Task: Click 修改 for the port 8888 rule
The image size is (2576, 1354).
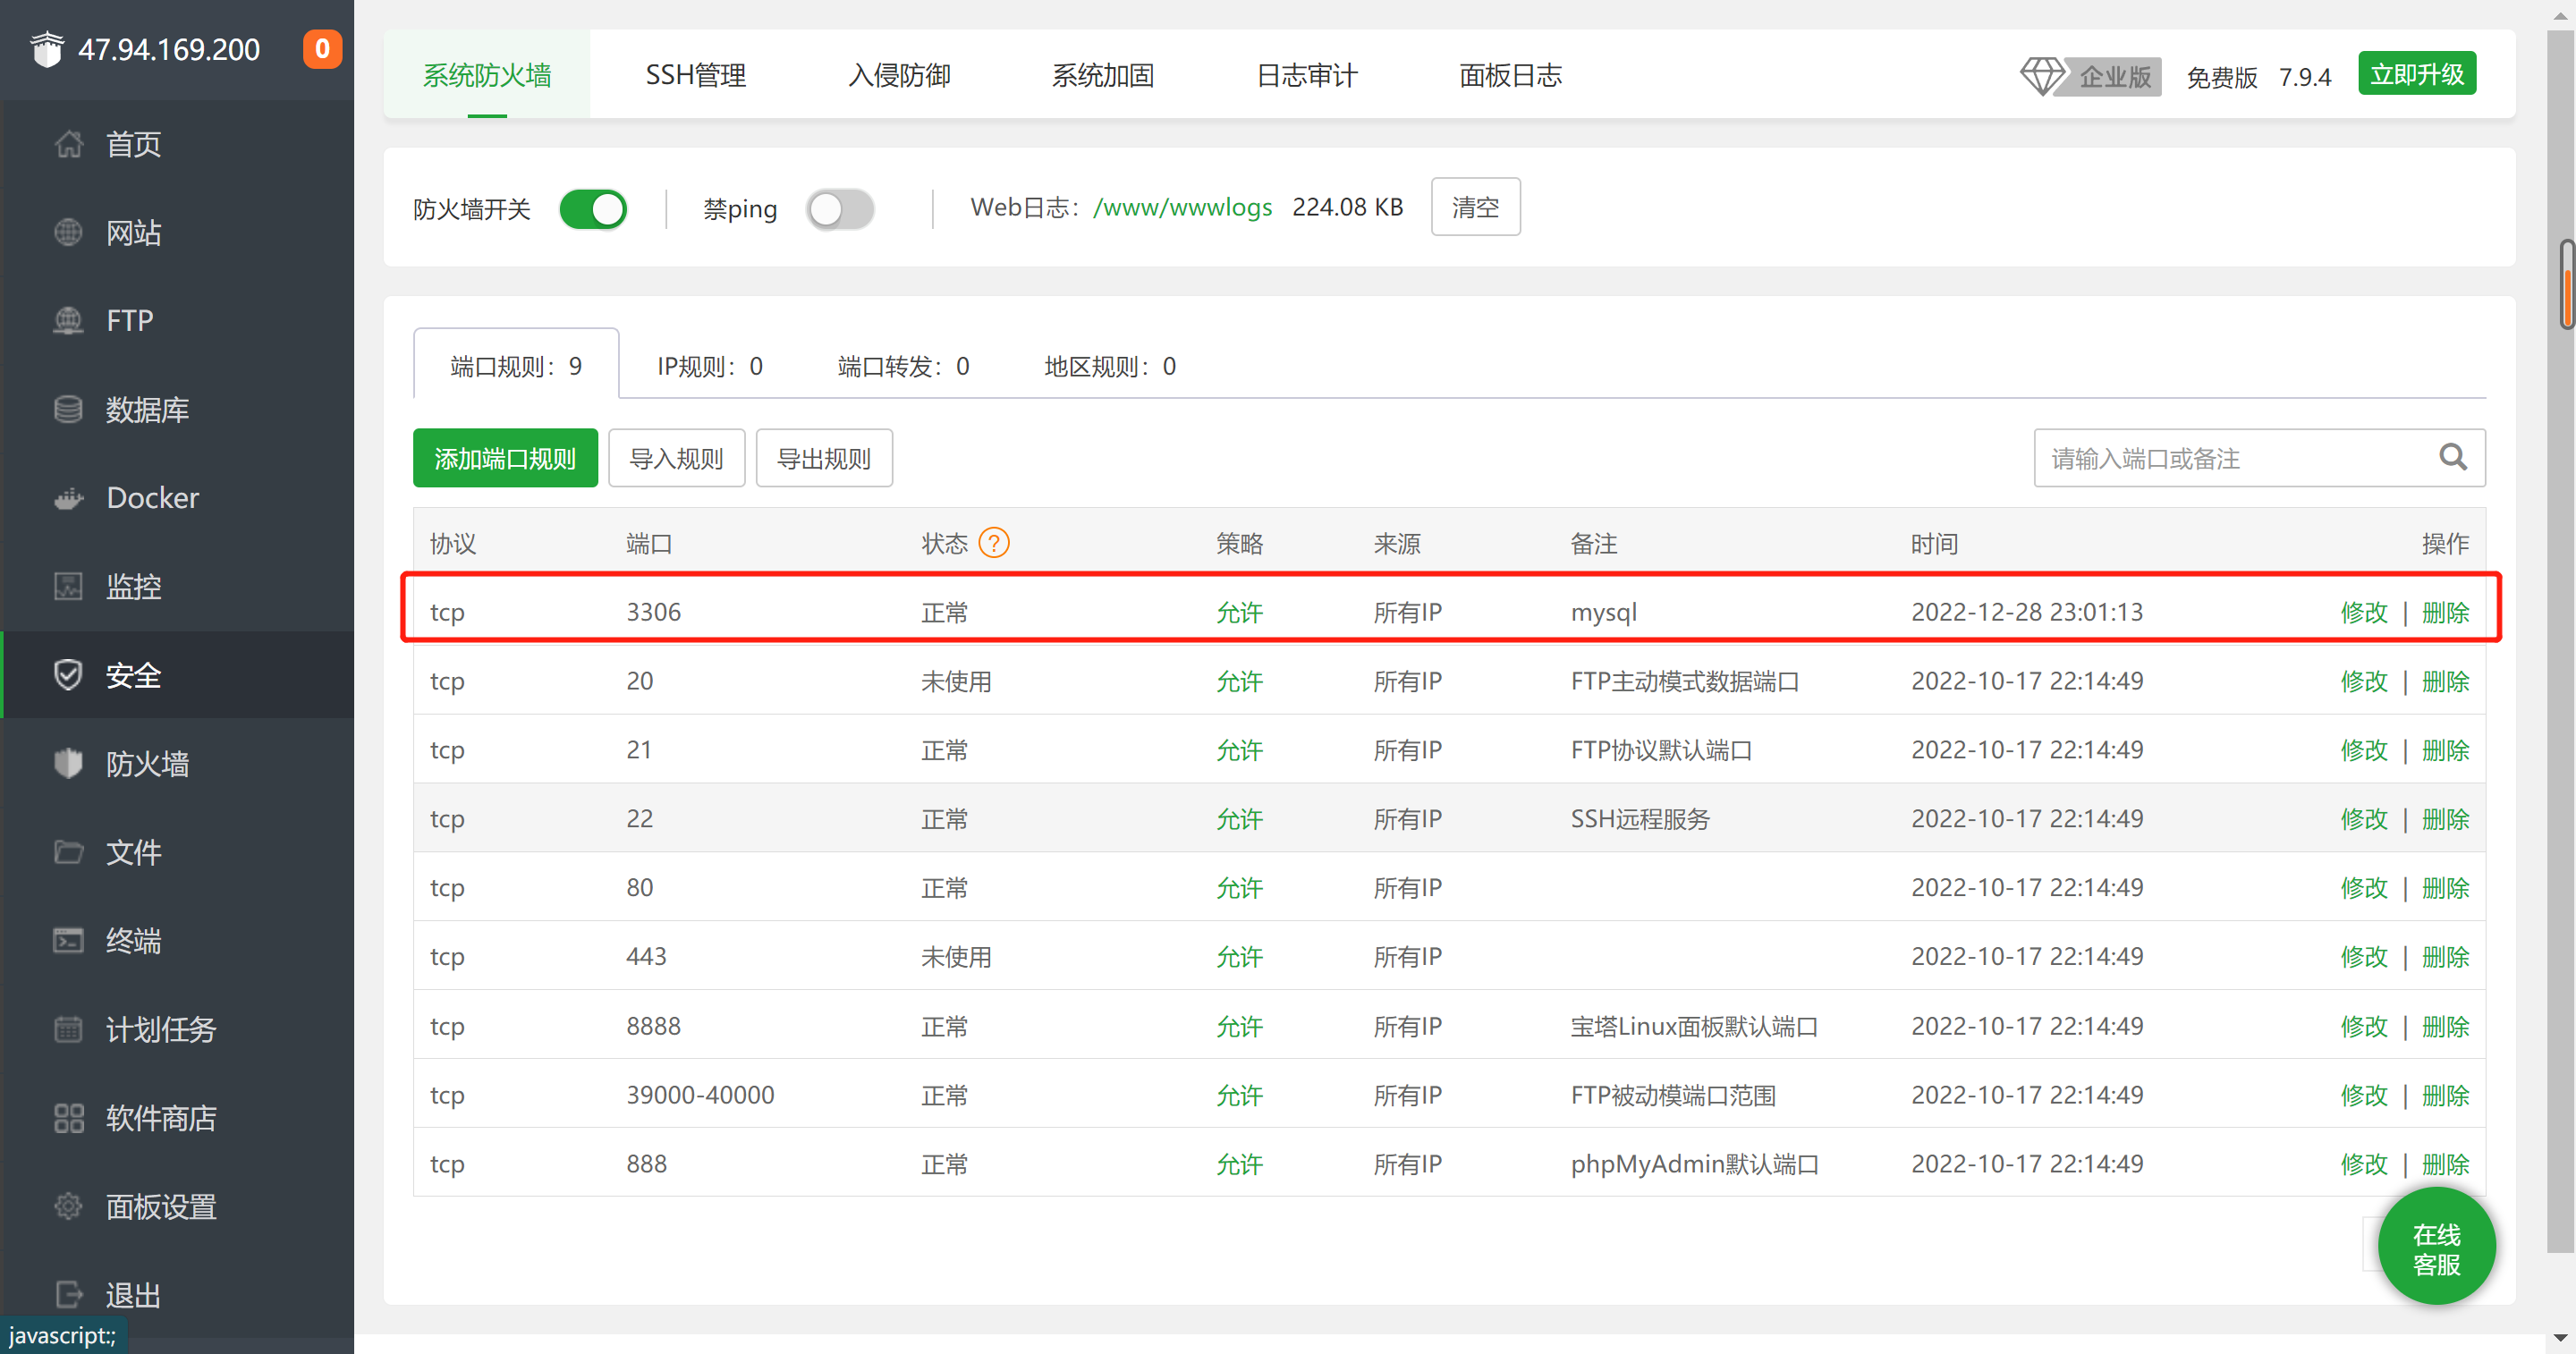Action: (2363, 1026)
